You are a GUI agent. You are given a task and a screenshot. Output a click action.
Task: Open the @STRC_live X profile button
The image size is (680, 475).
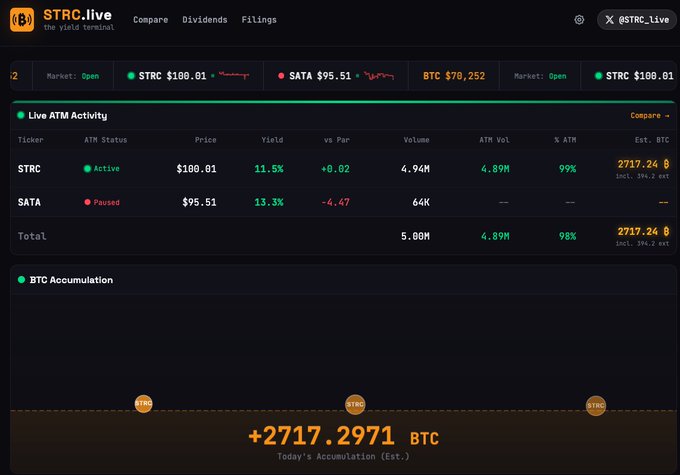pos(637,20)
